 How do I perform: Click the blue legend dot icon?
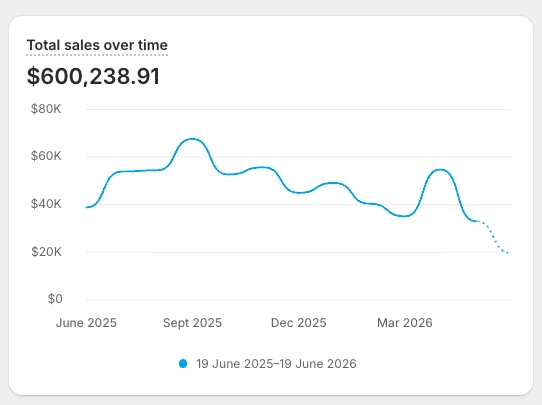(x=183, y=364)
